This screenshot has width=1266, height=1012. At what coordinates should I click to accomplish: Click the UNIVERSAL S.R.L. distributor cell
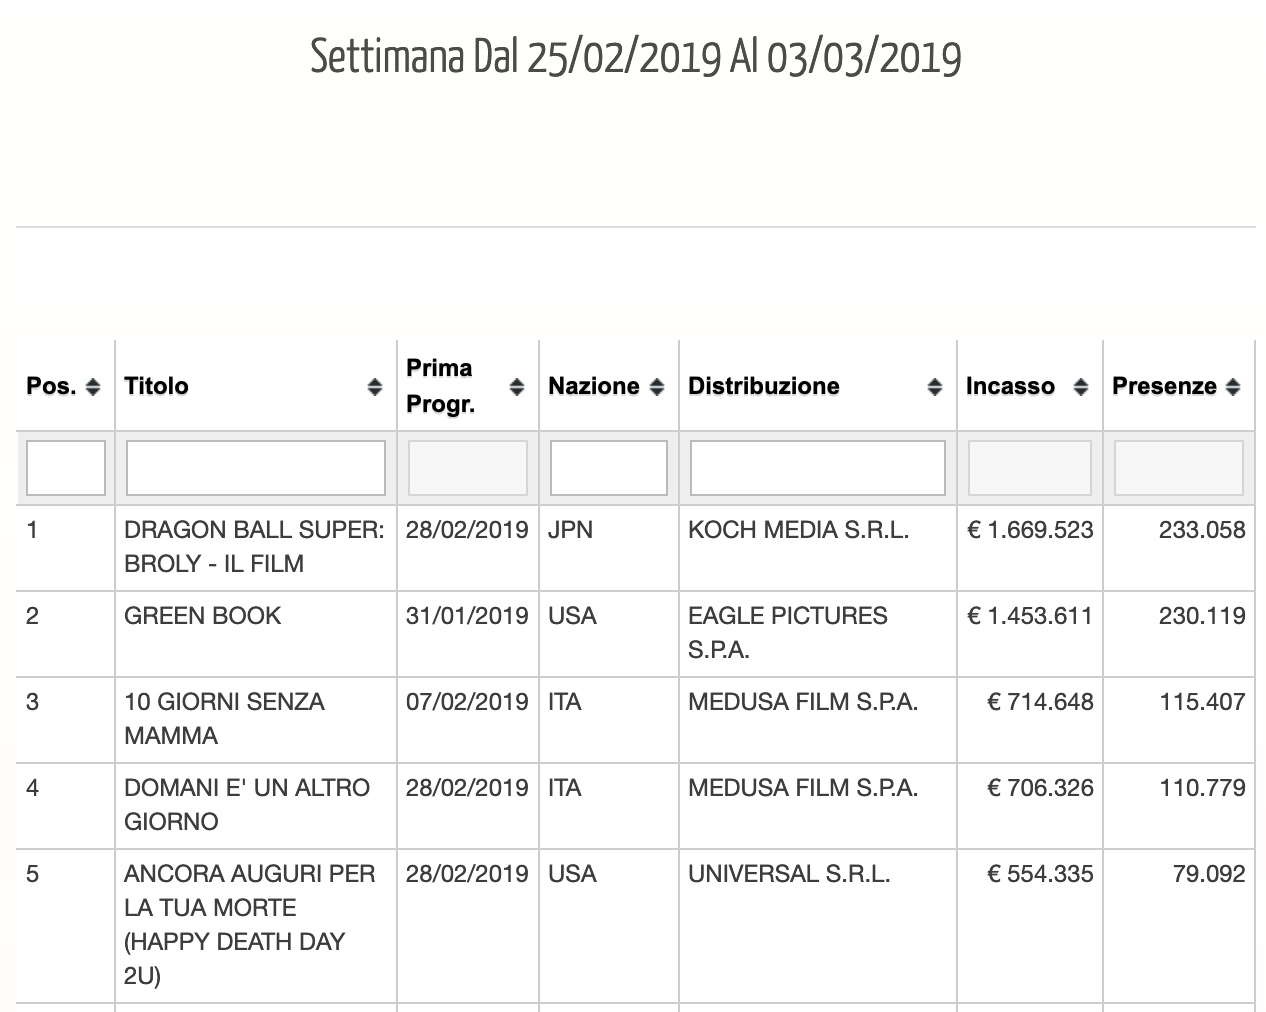point(789,874)
